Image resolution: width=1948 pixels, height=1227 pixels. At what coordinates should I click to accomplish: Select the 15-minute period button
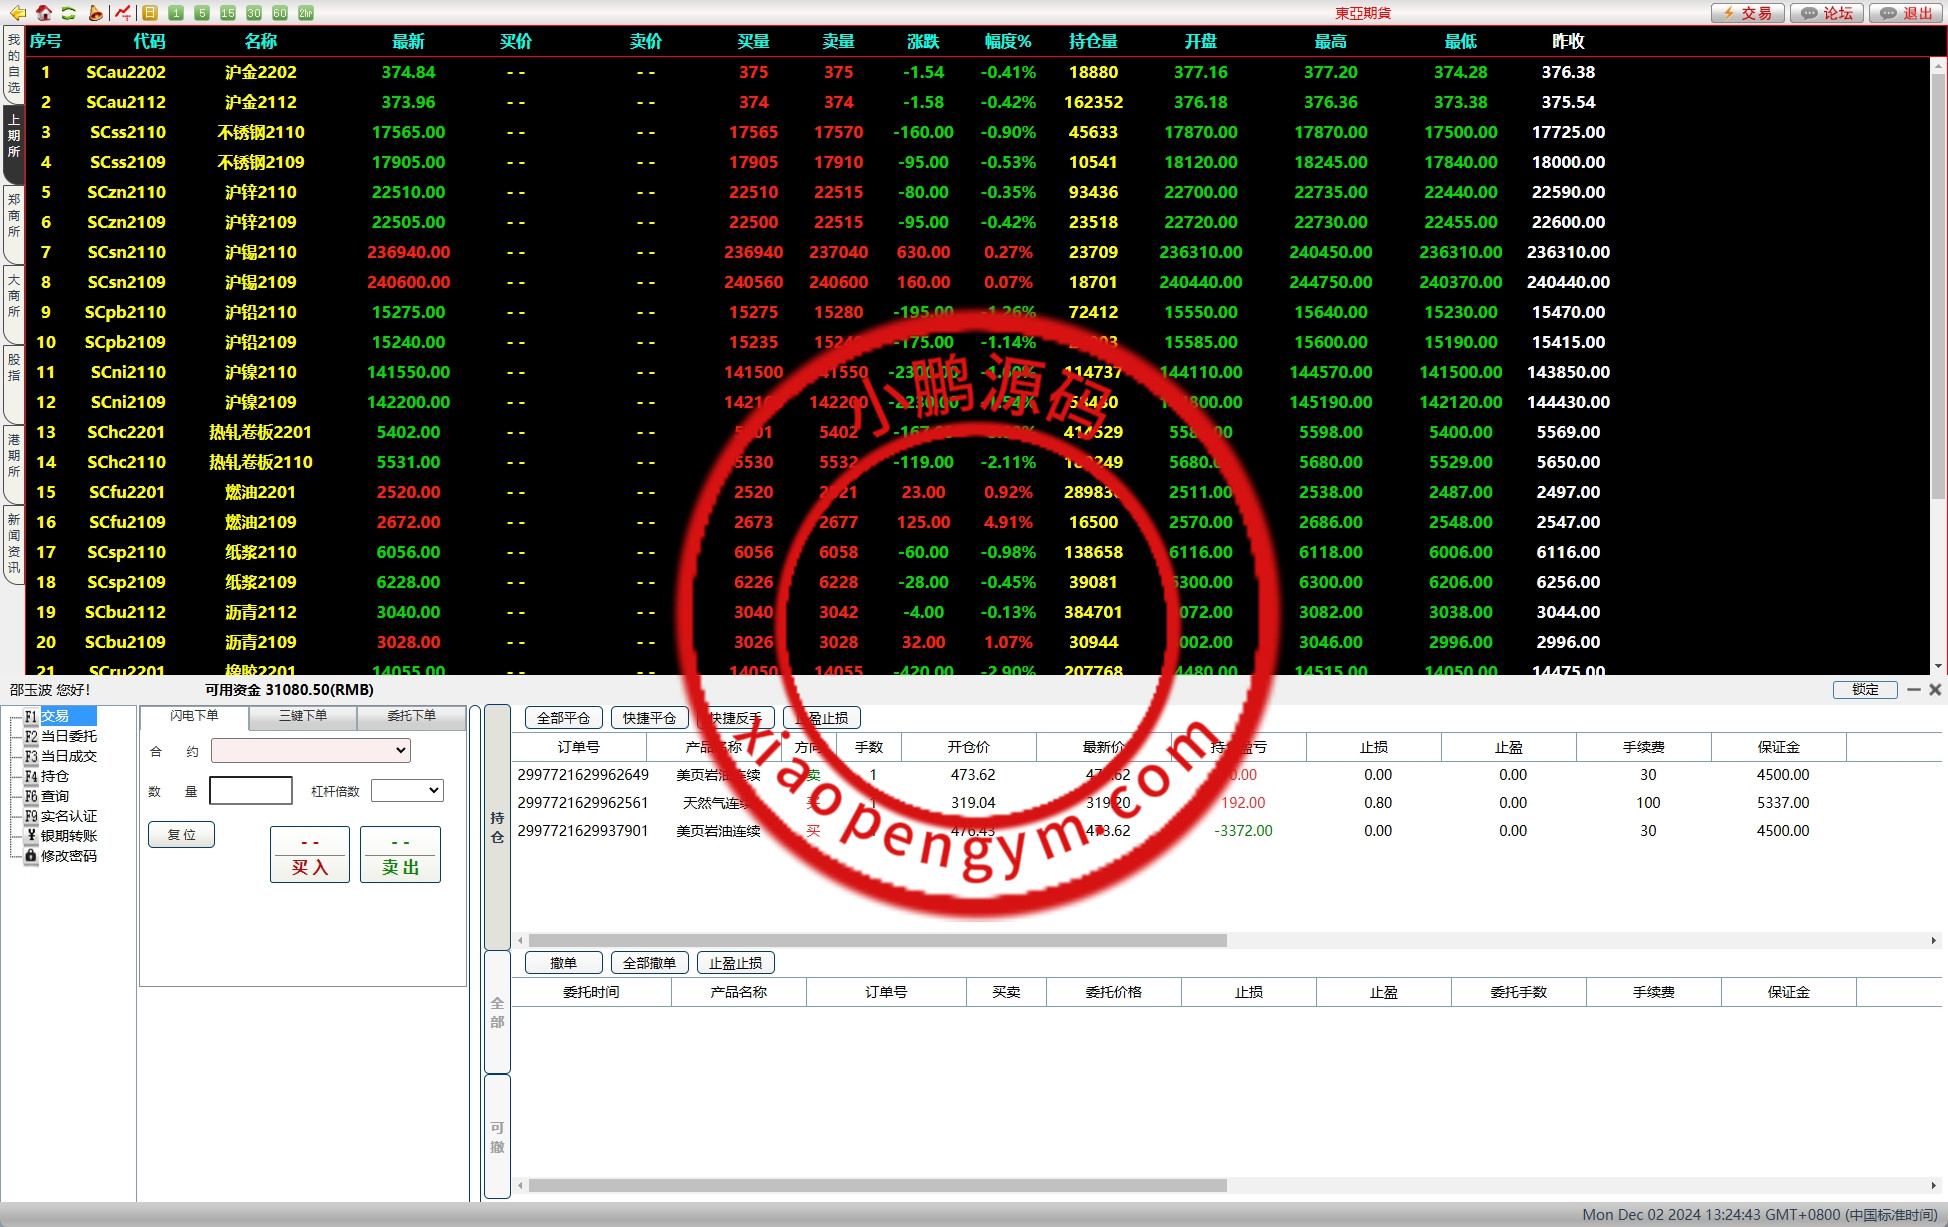pyautogui.click(x=228, y=13)
